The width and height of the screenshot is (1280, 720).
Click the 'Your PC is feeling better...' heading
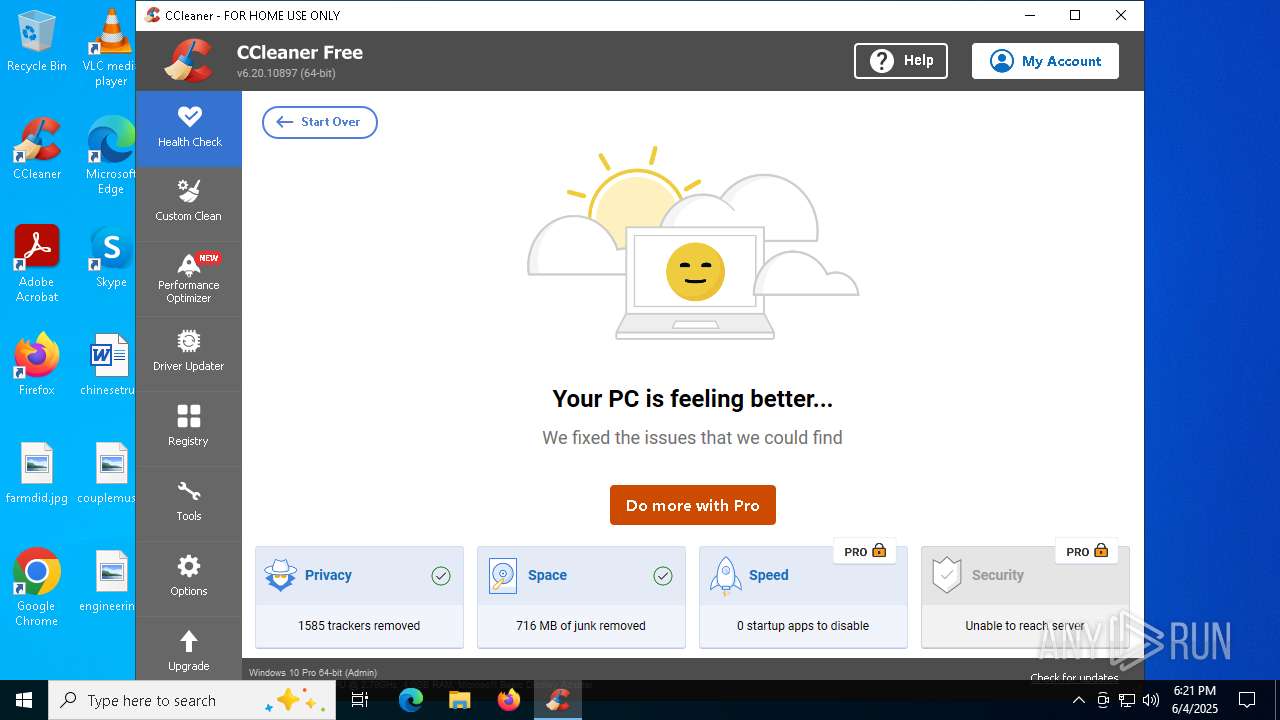(693, 399)
